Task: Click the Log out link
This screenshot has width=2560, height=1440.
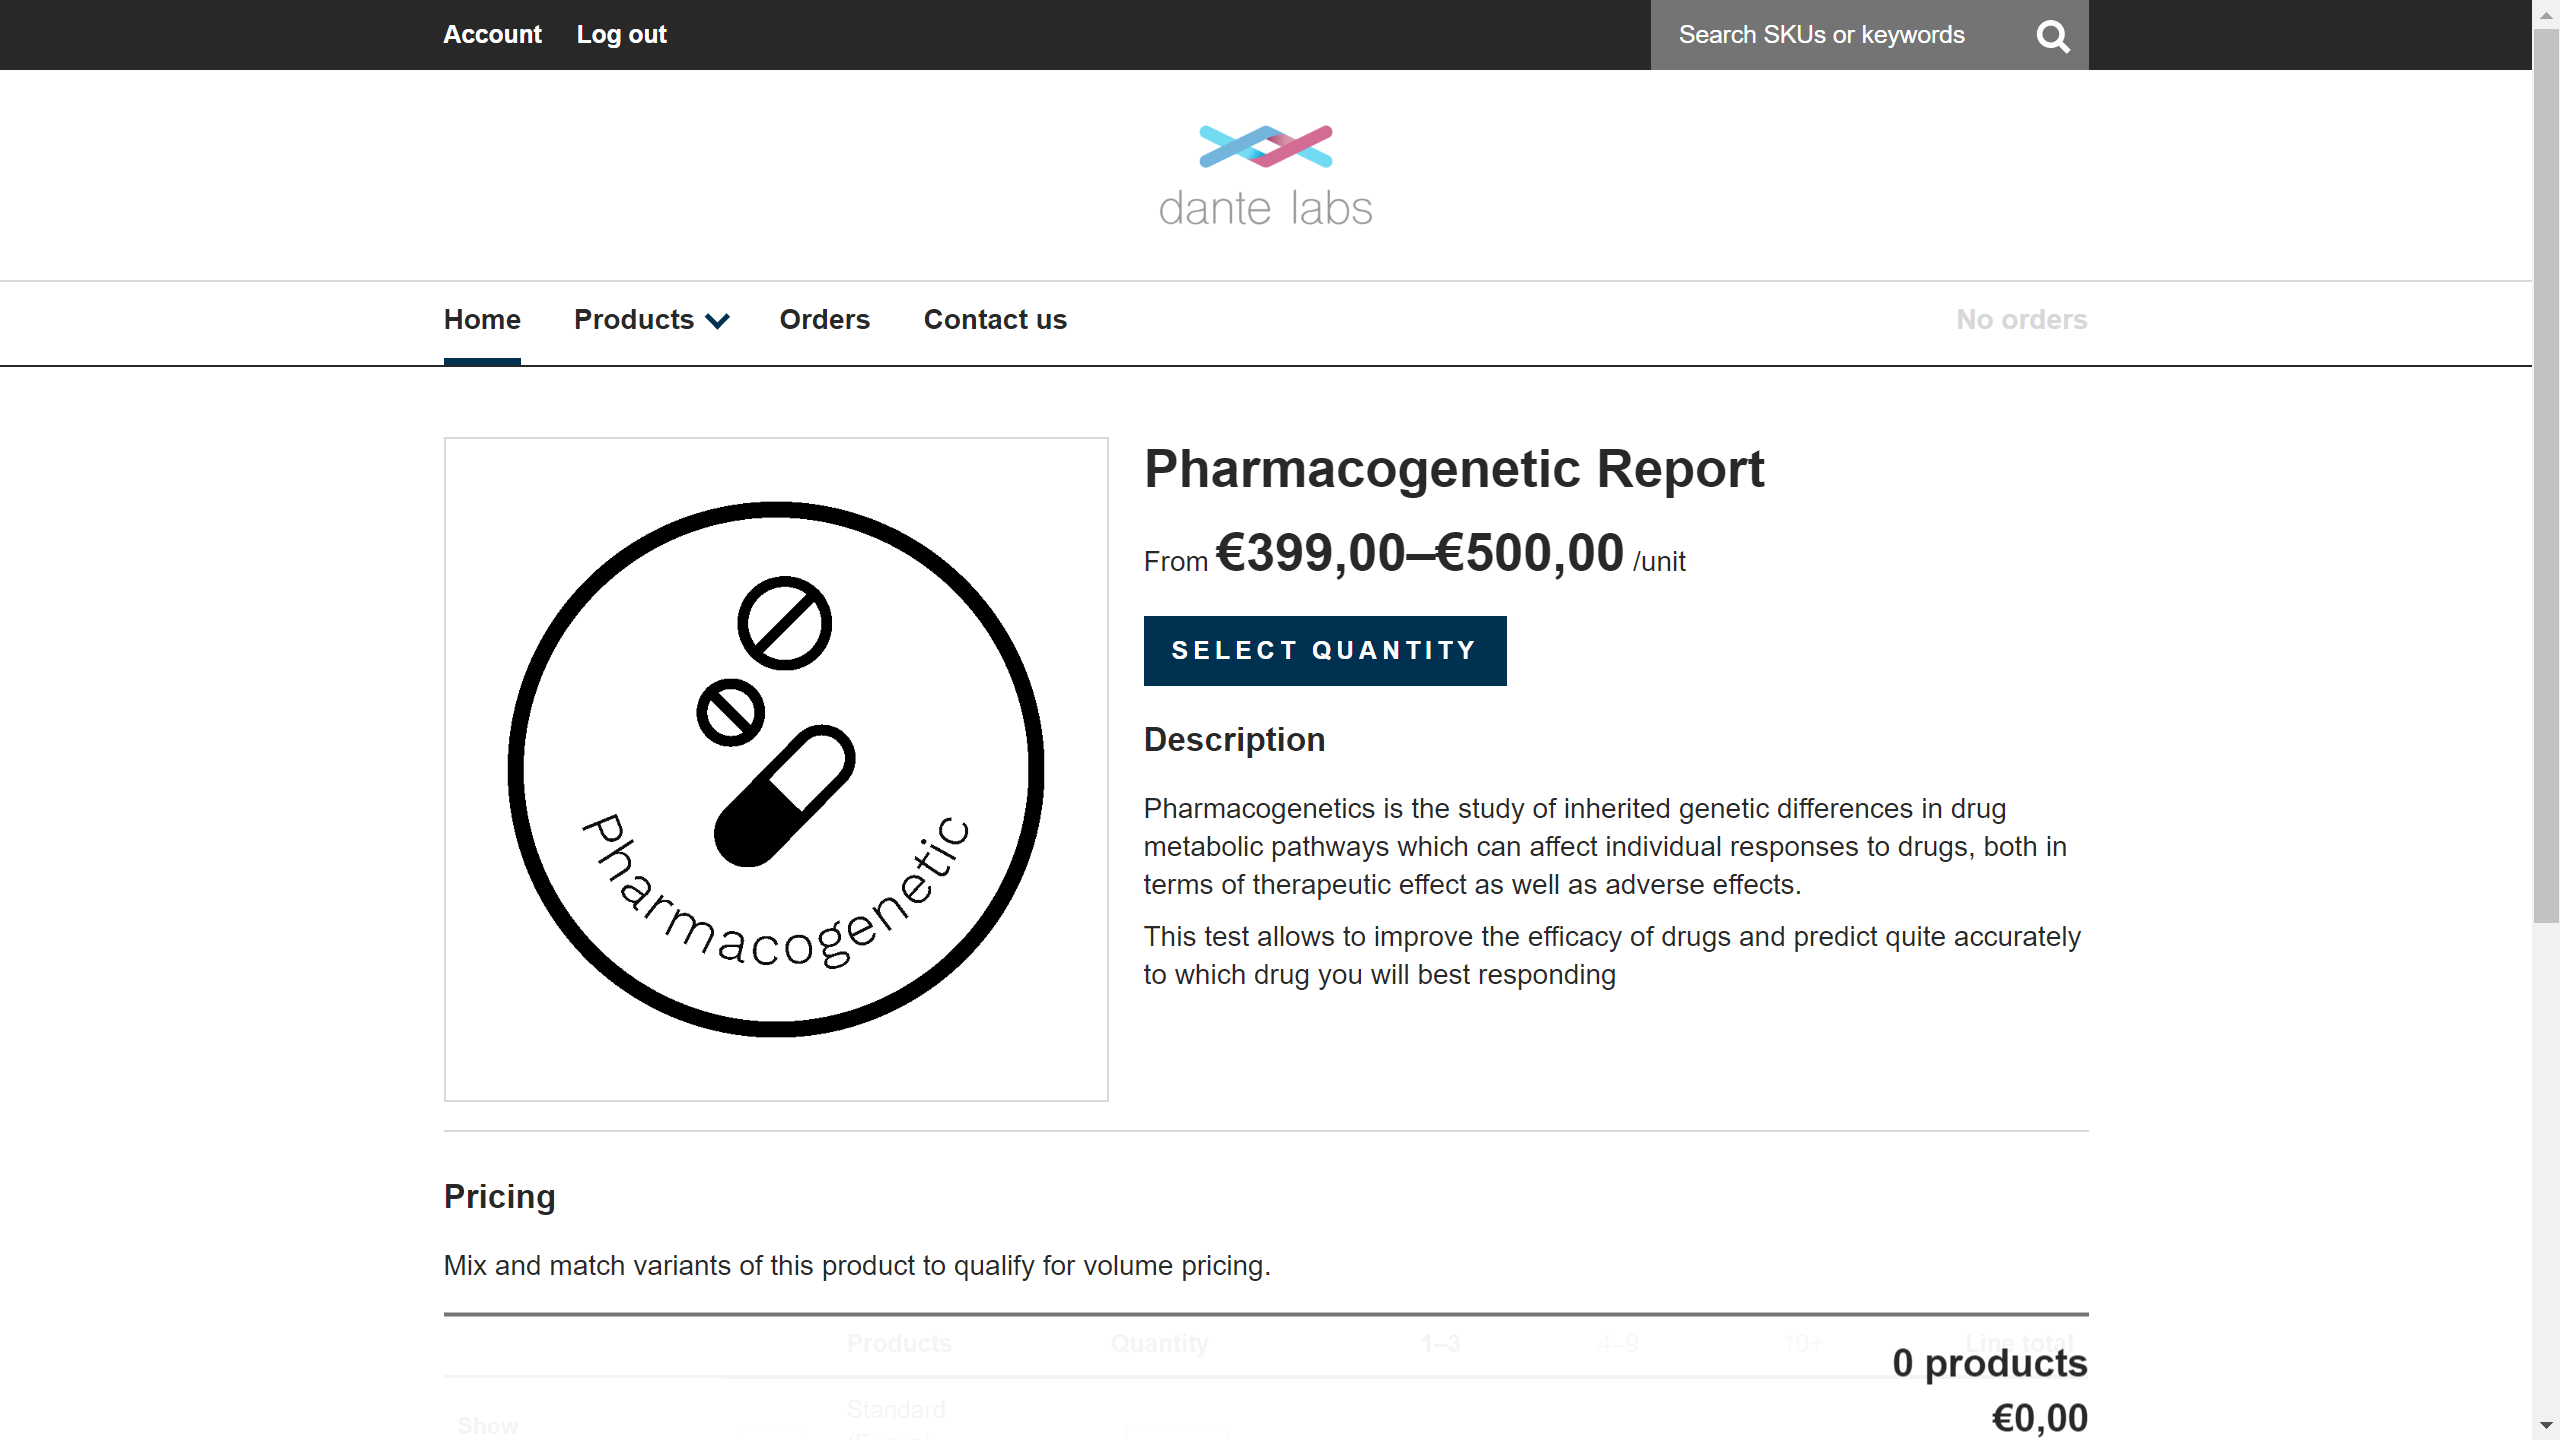Action: point(621,35)
